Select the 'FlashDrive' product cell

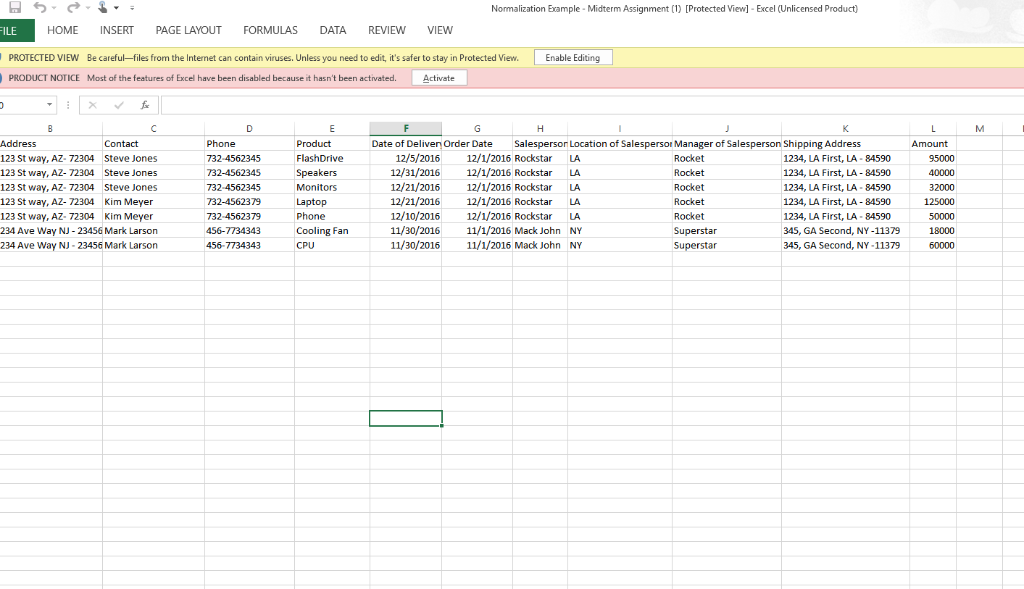pos(332,158)
